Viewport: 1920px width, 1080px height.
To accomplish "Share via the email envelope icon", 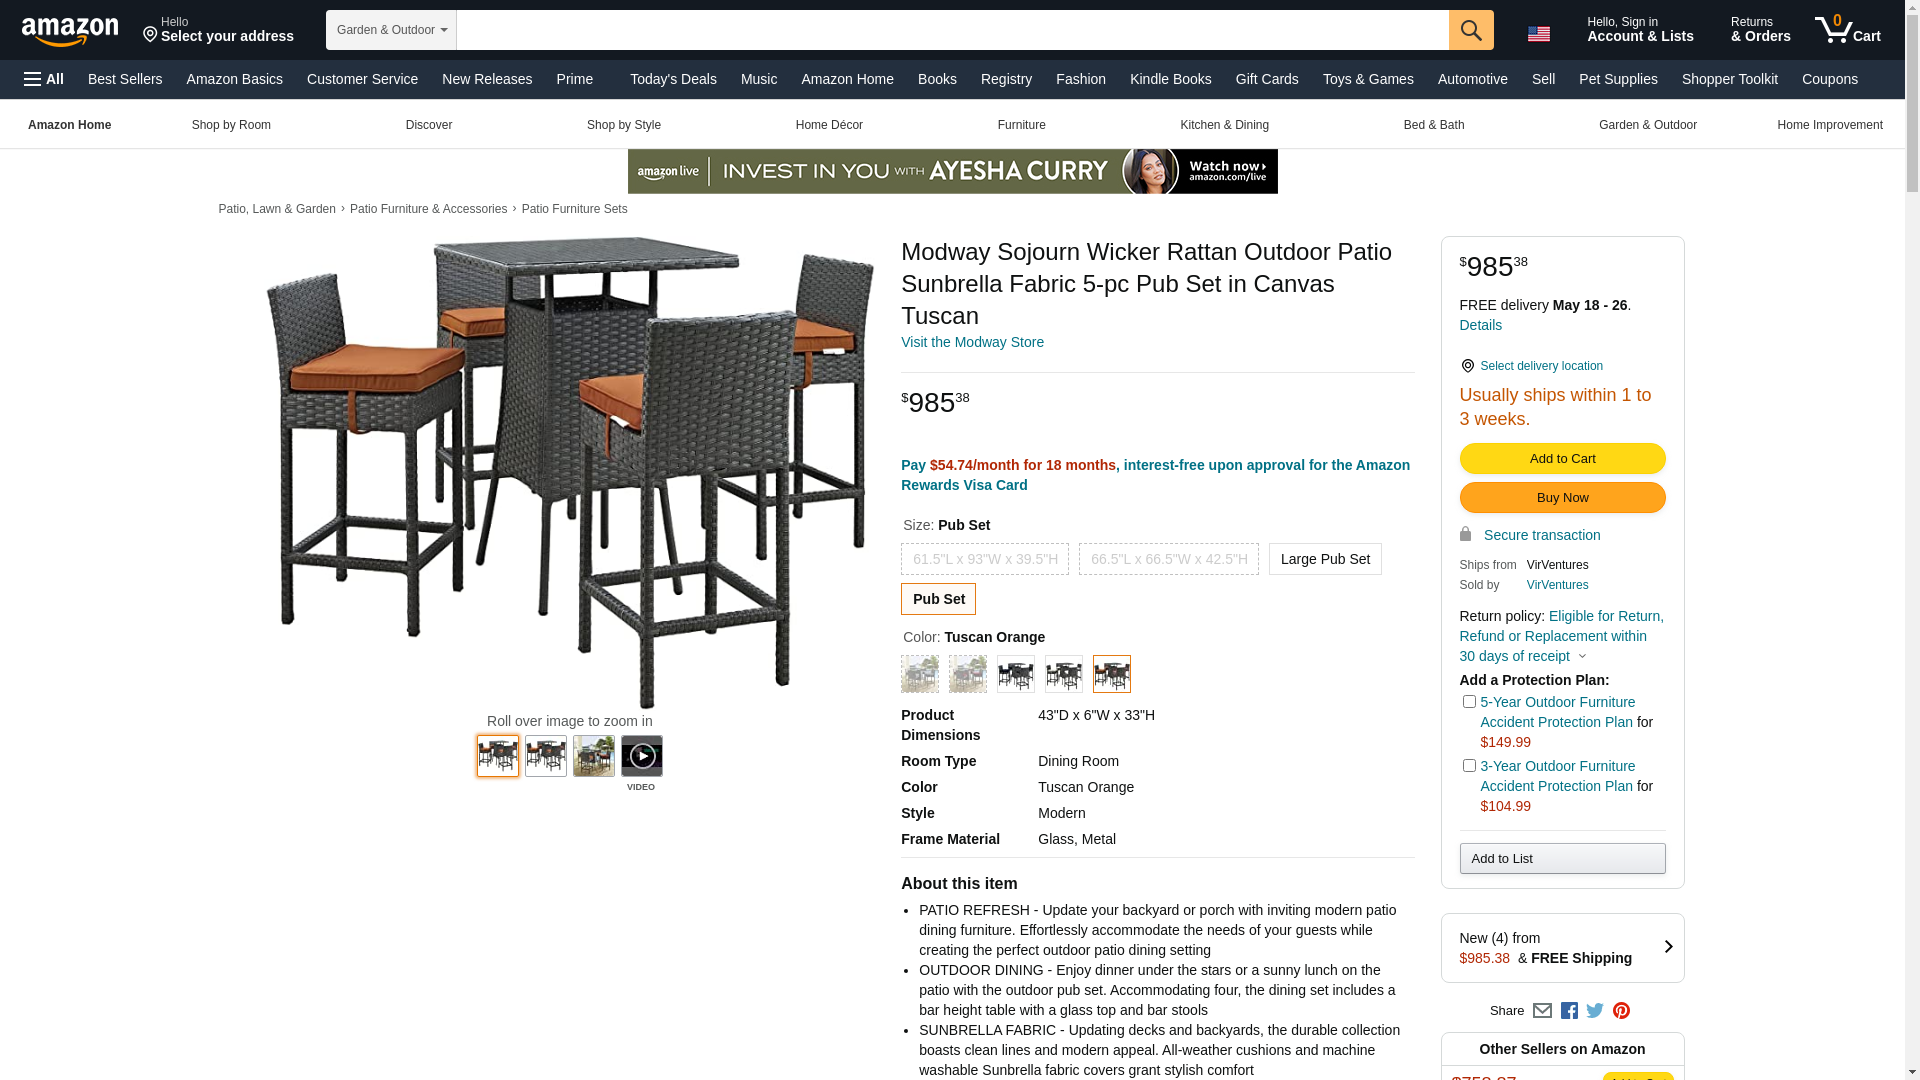I will (1542, 1011).
